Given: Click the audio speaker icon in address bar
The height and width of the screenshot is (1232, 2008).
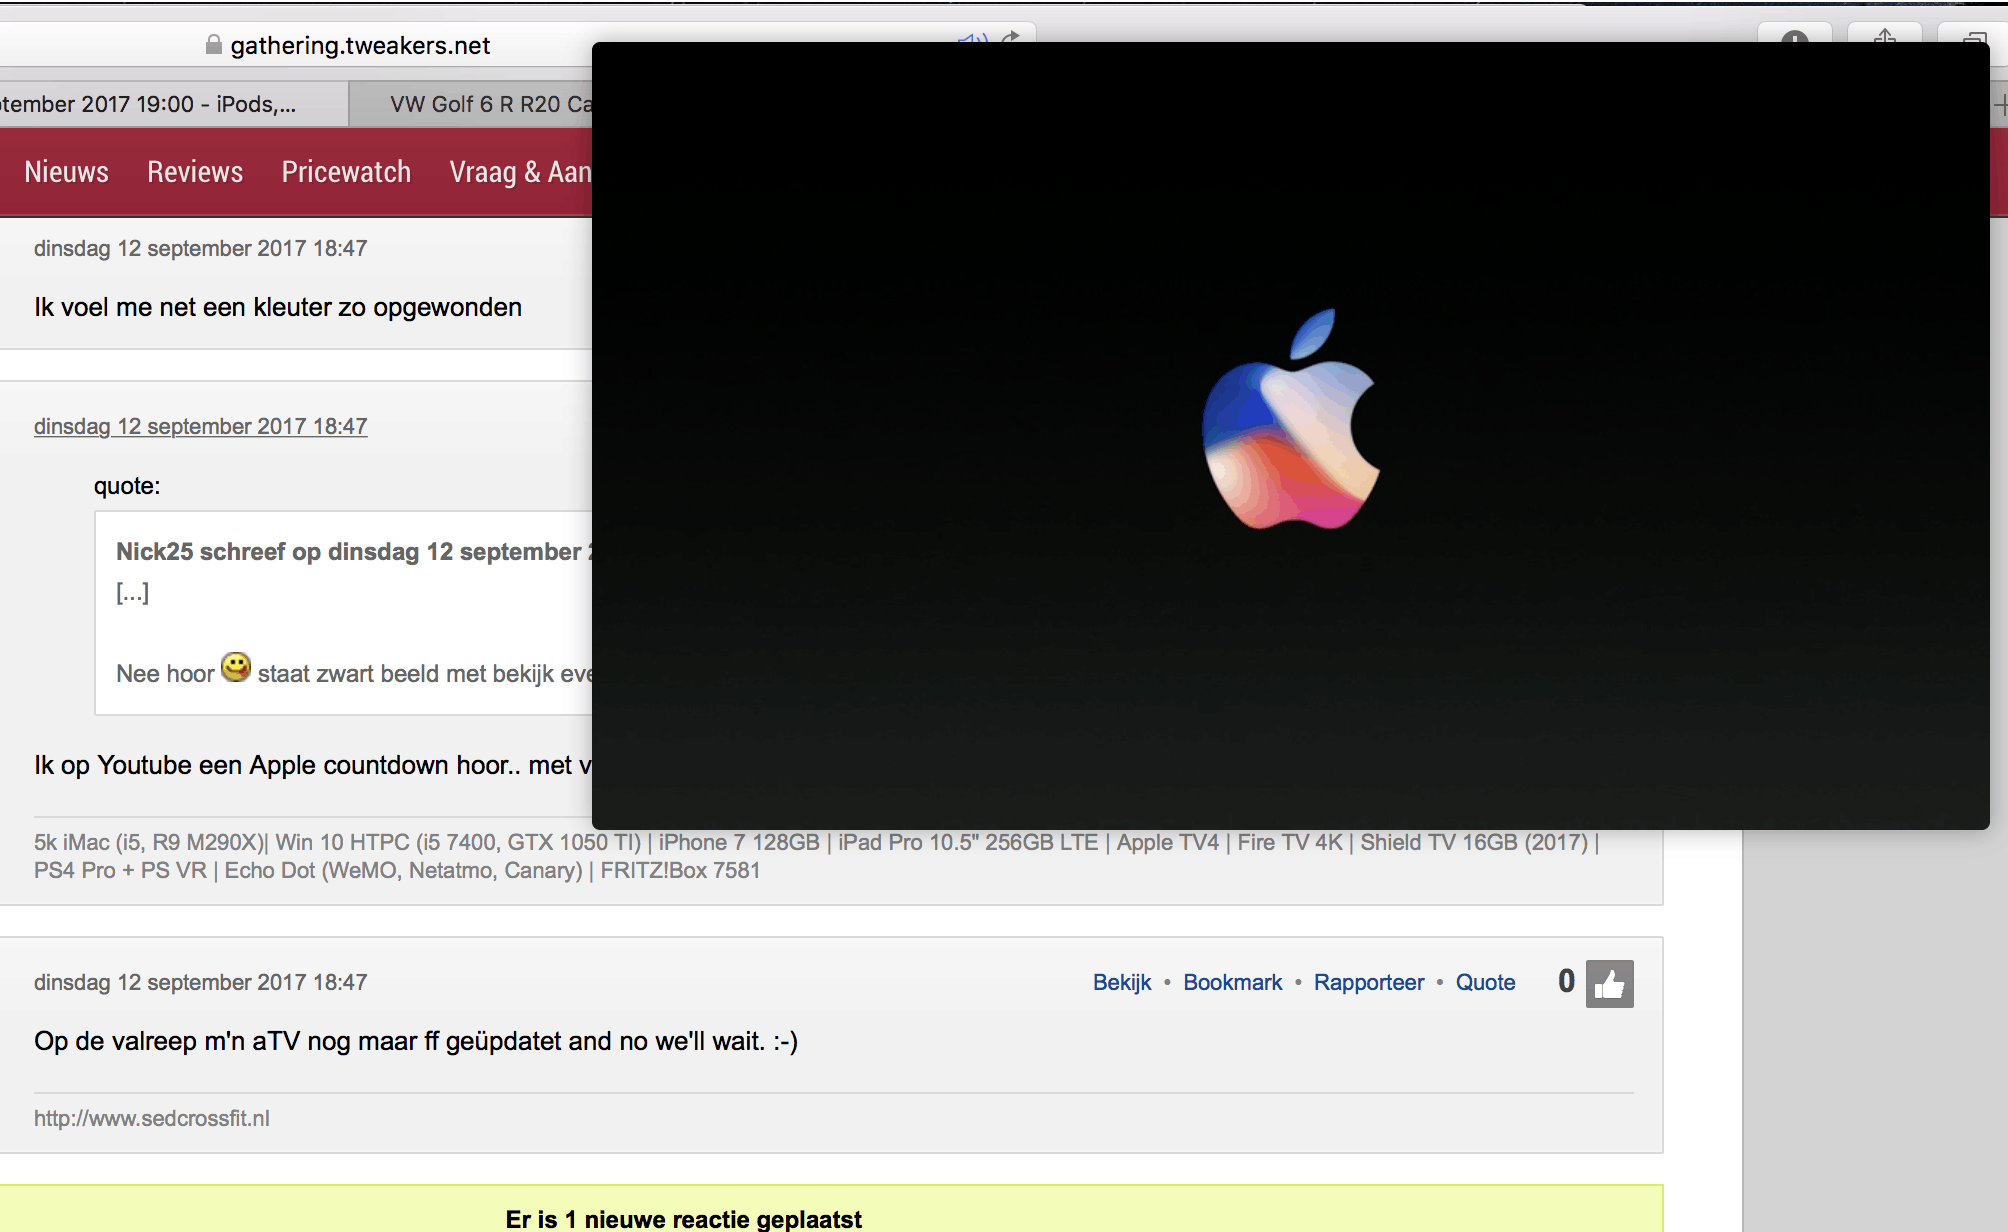Looking at the screenshot, I should 971,39.
